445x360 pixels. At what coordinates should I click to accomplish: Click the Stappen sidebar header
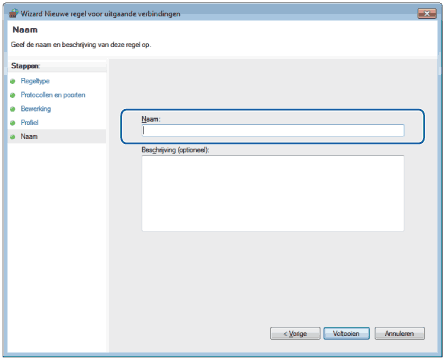tap(25, 66)
